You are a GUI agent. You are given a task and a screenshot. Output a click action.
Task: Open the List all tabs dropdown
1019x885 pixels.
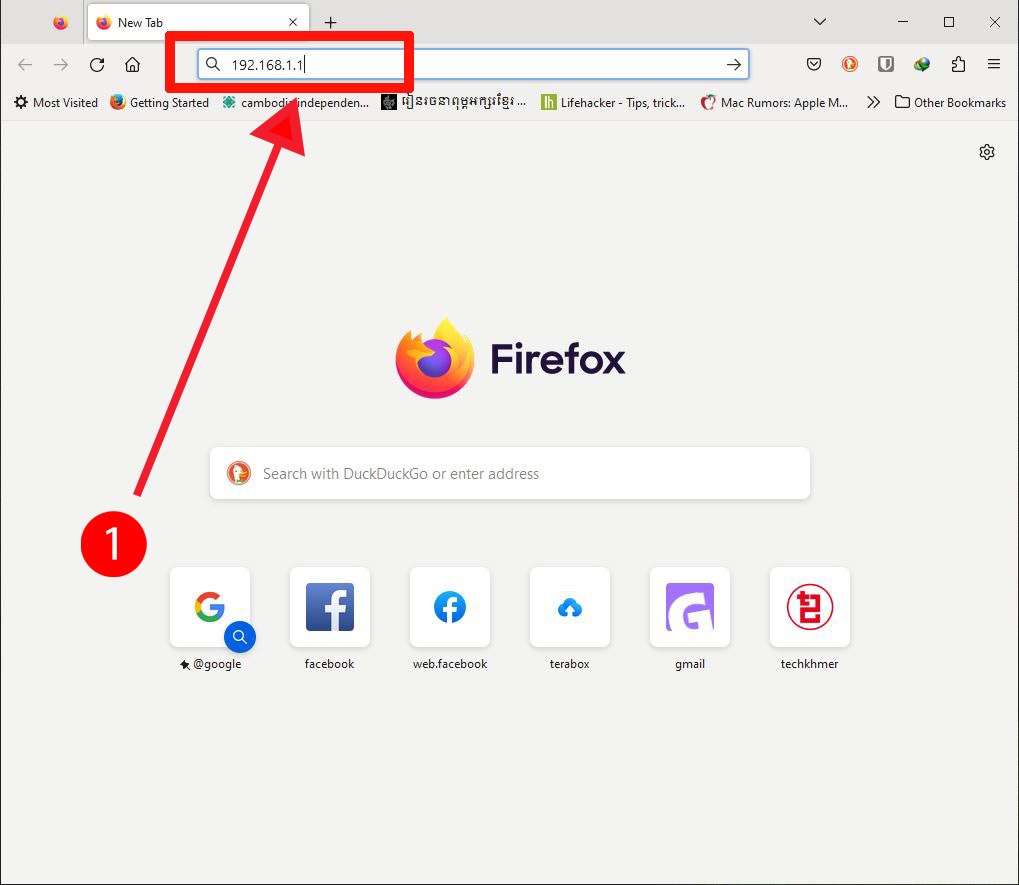[x=820, y=22]
